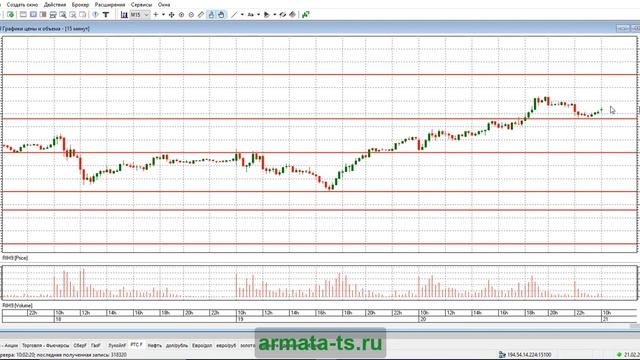This screenshot has width=640, height=360.
Task: Click the RIH9 [Volume] chart label
Action: 18,305
